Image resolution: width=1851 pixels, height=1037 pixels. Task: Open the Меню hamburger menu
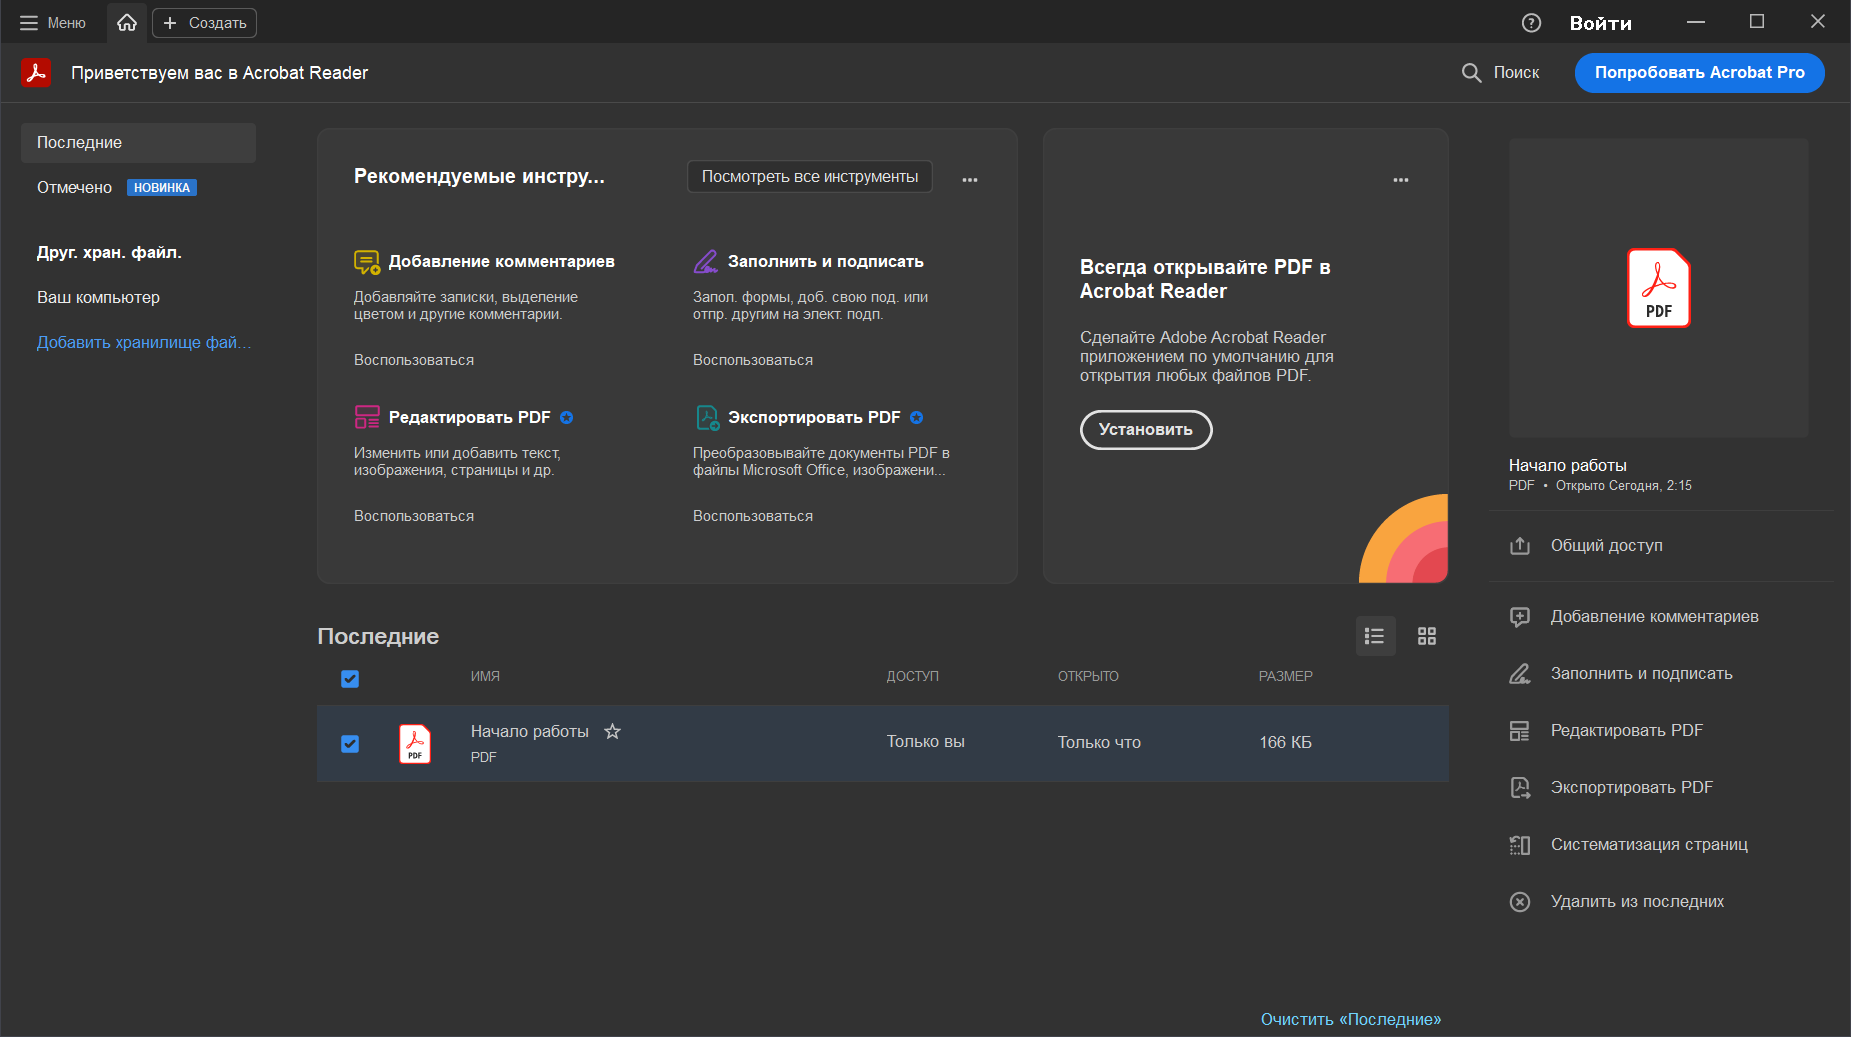53,23
